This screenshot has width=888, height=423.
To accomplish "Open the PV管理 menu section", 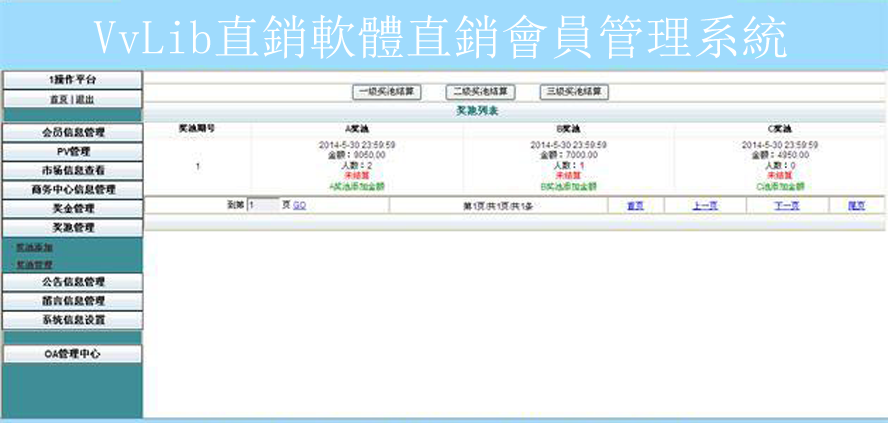I will pos(72,152).
